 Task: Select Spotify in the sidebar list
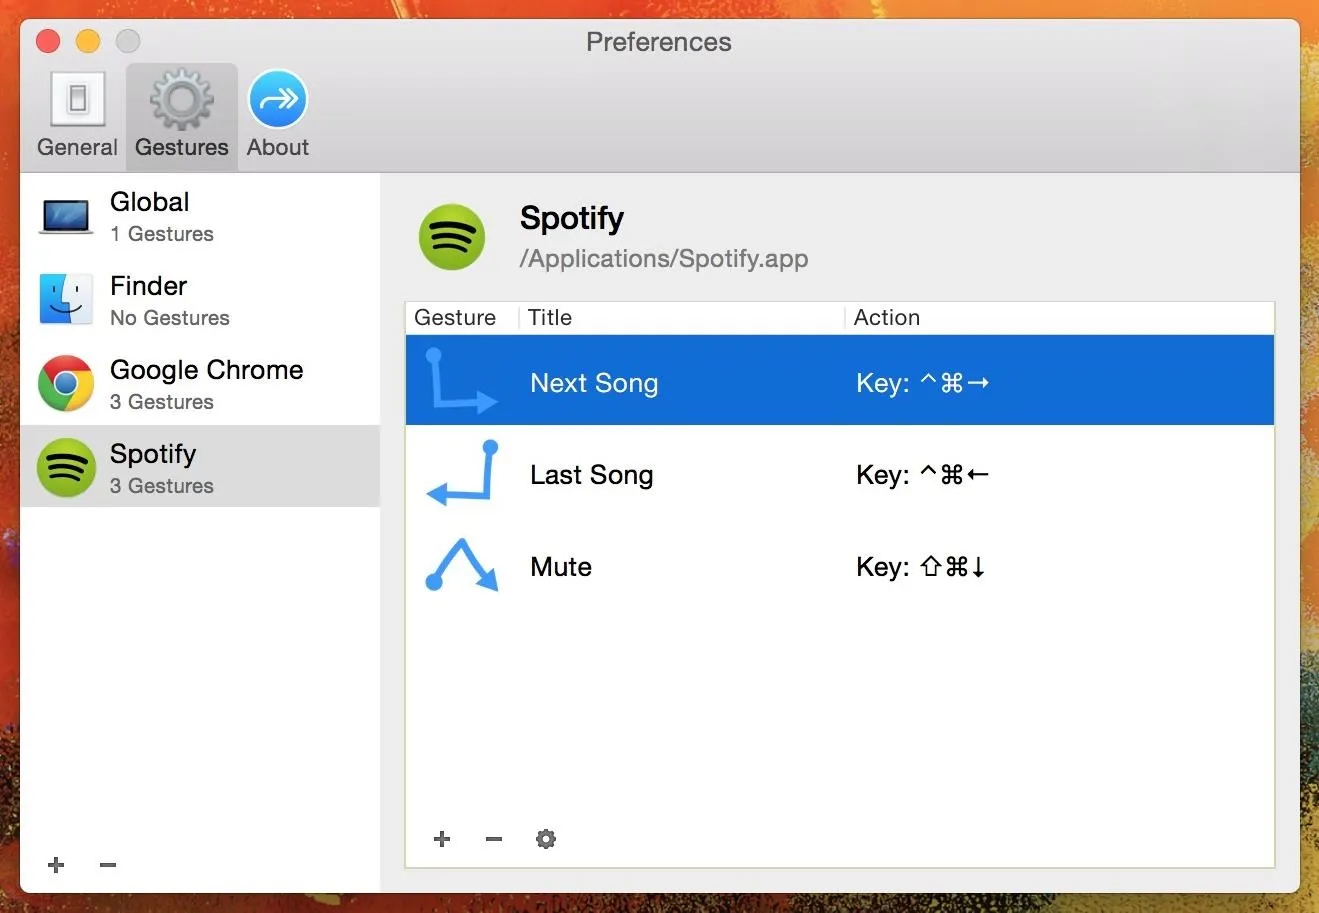(200, 467)
